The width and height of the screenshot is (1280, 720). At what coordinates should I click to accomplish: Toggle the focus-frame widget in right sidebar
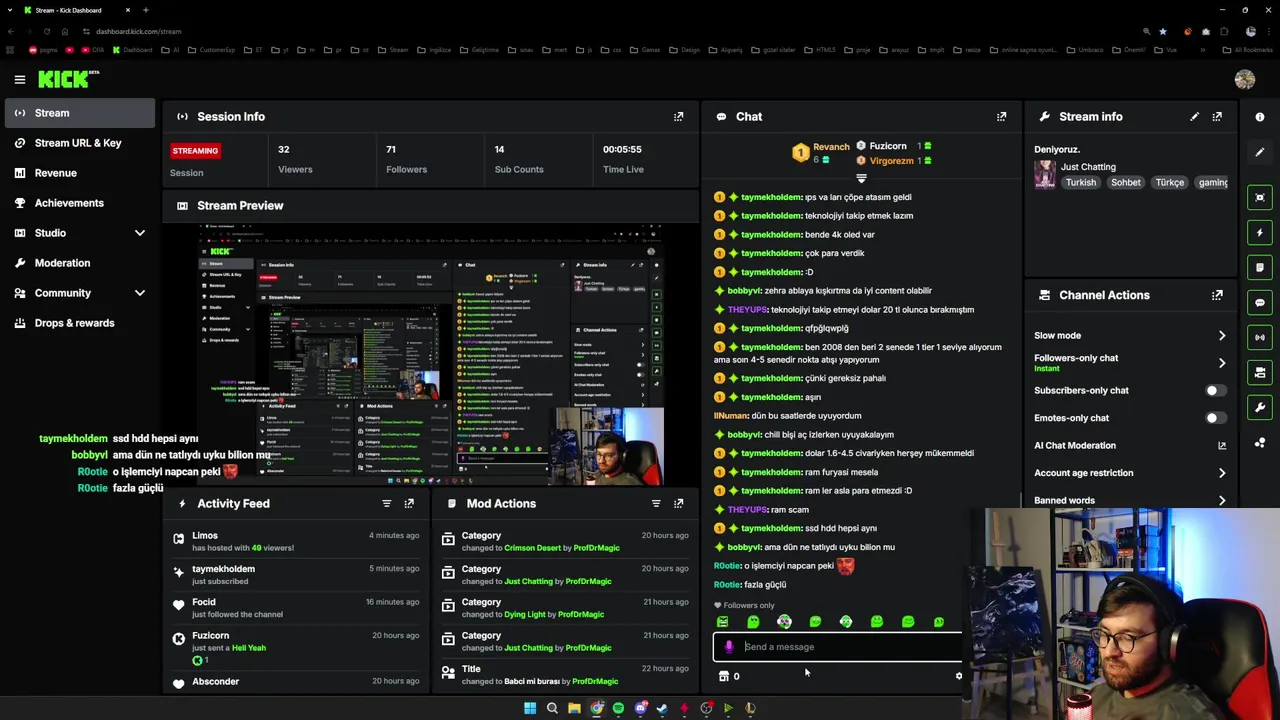pyautogui.click(x=1260, y=197)
